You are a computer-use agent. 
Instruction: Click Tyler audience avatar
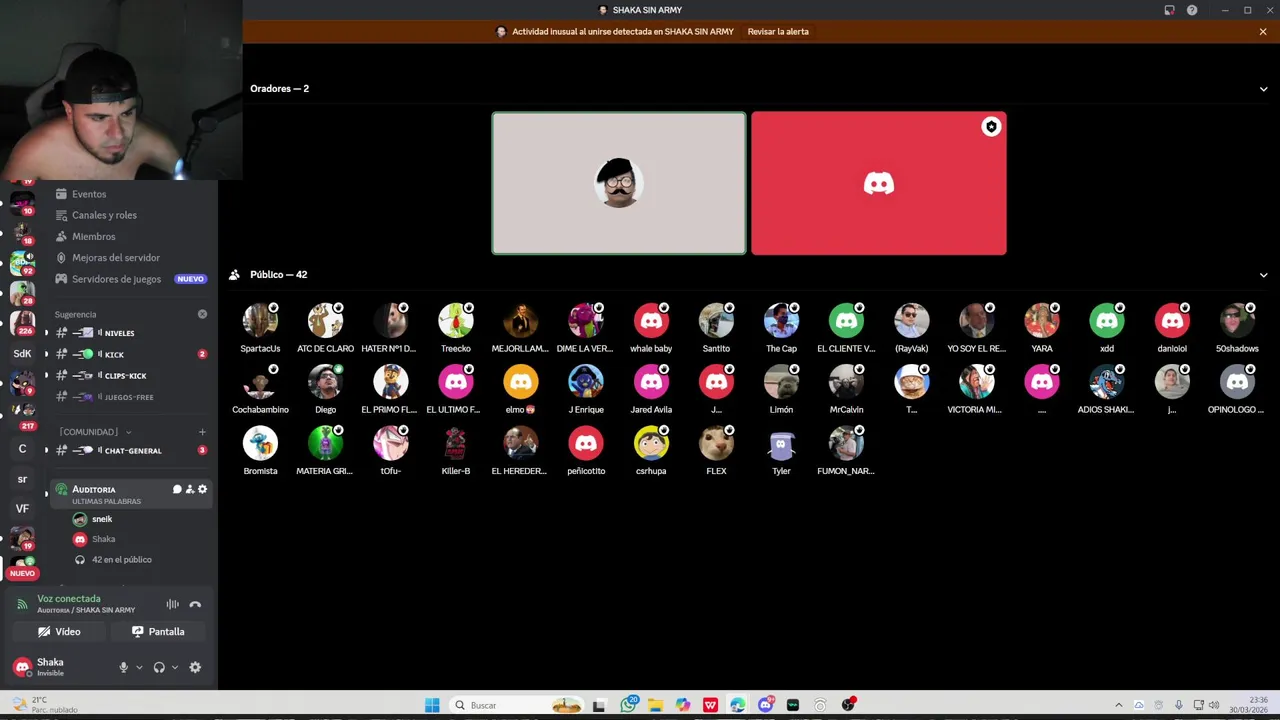(781, 443)
